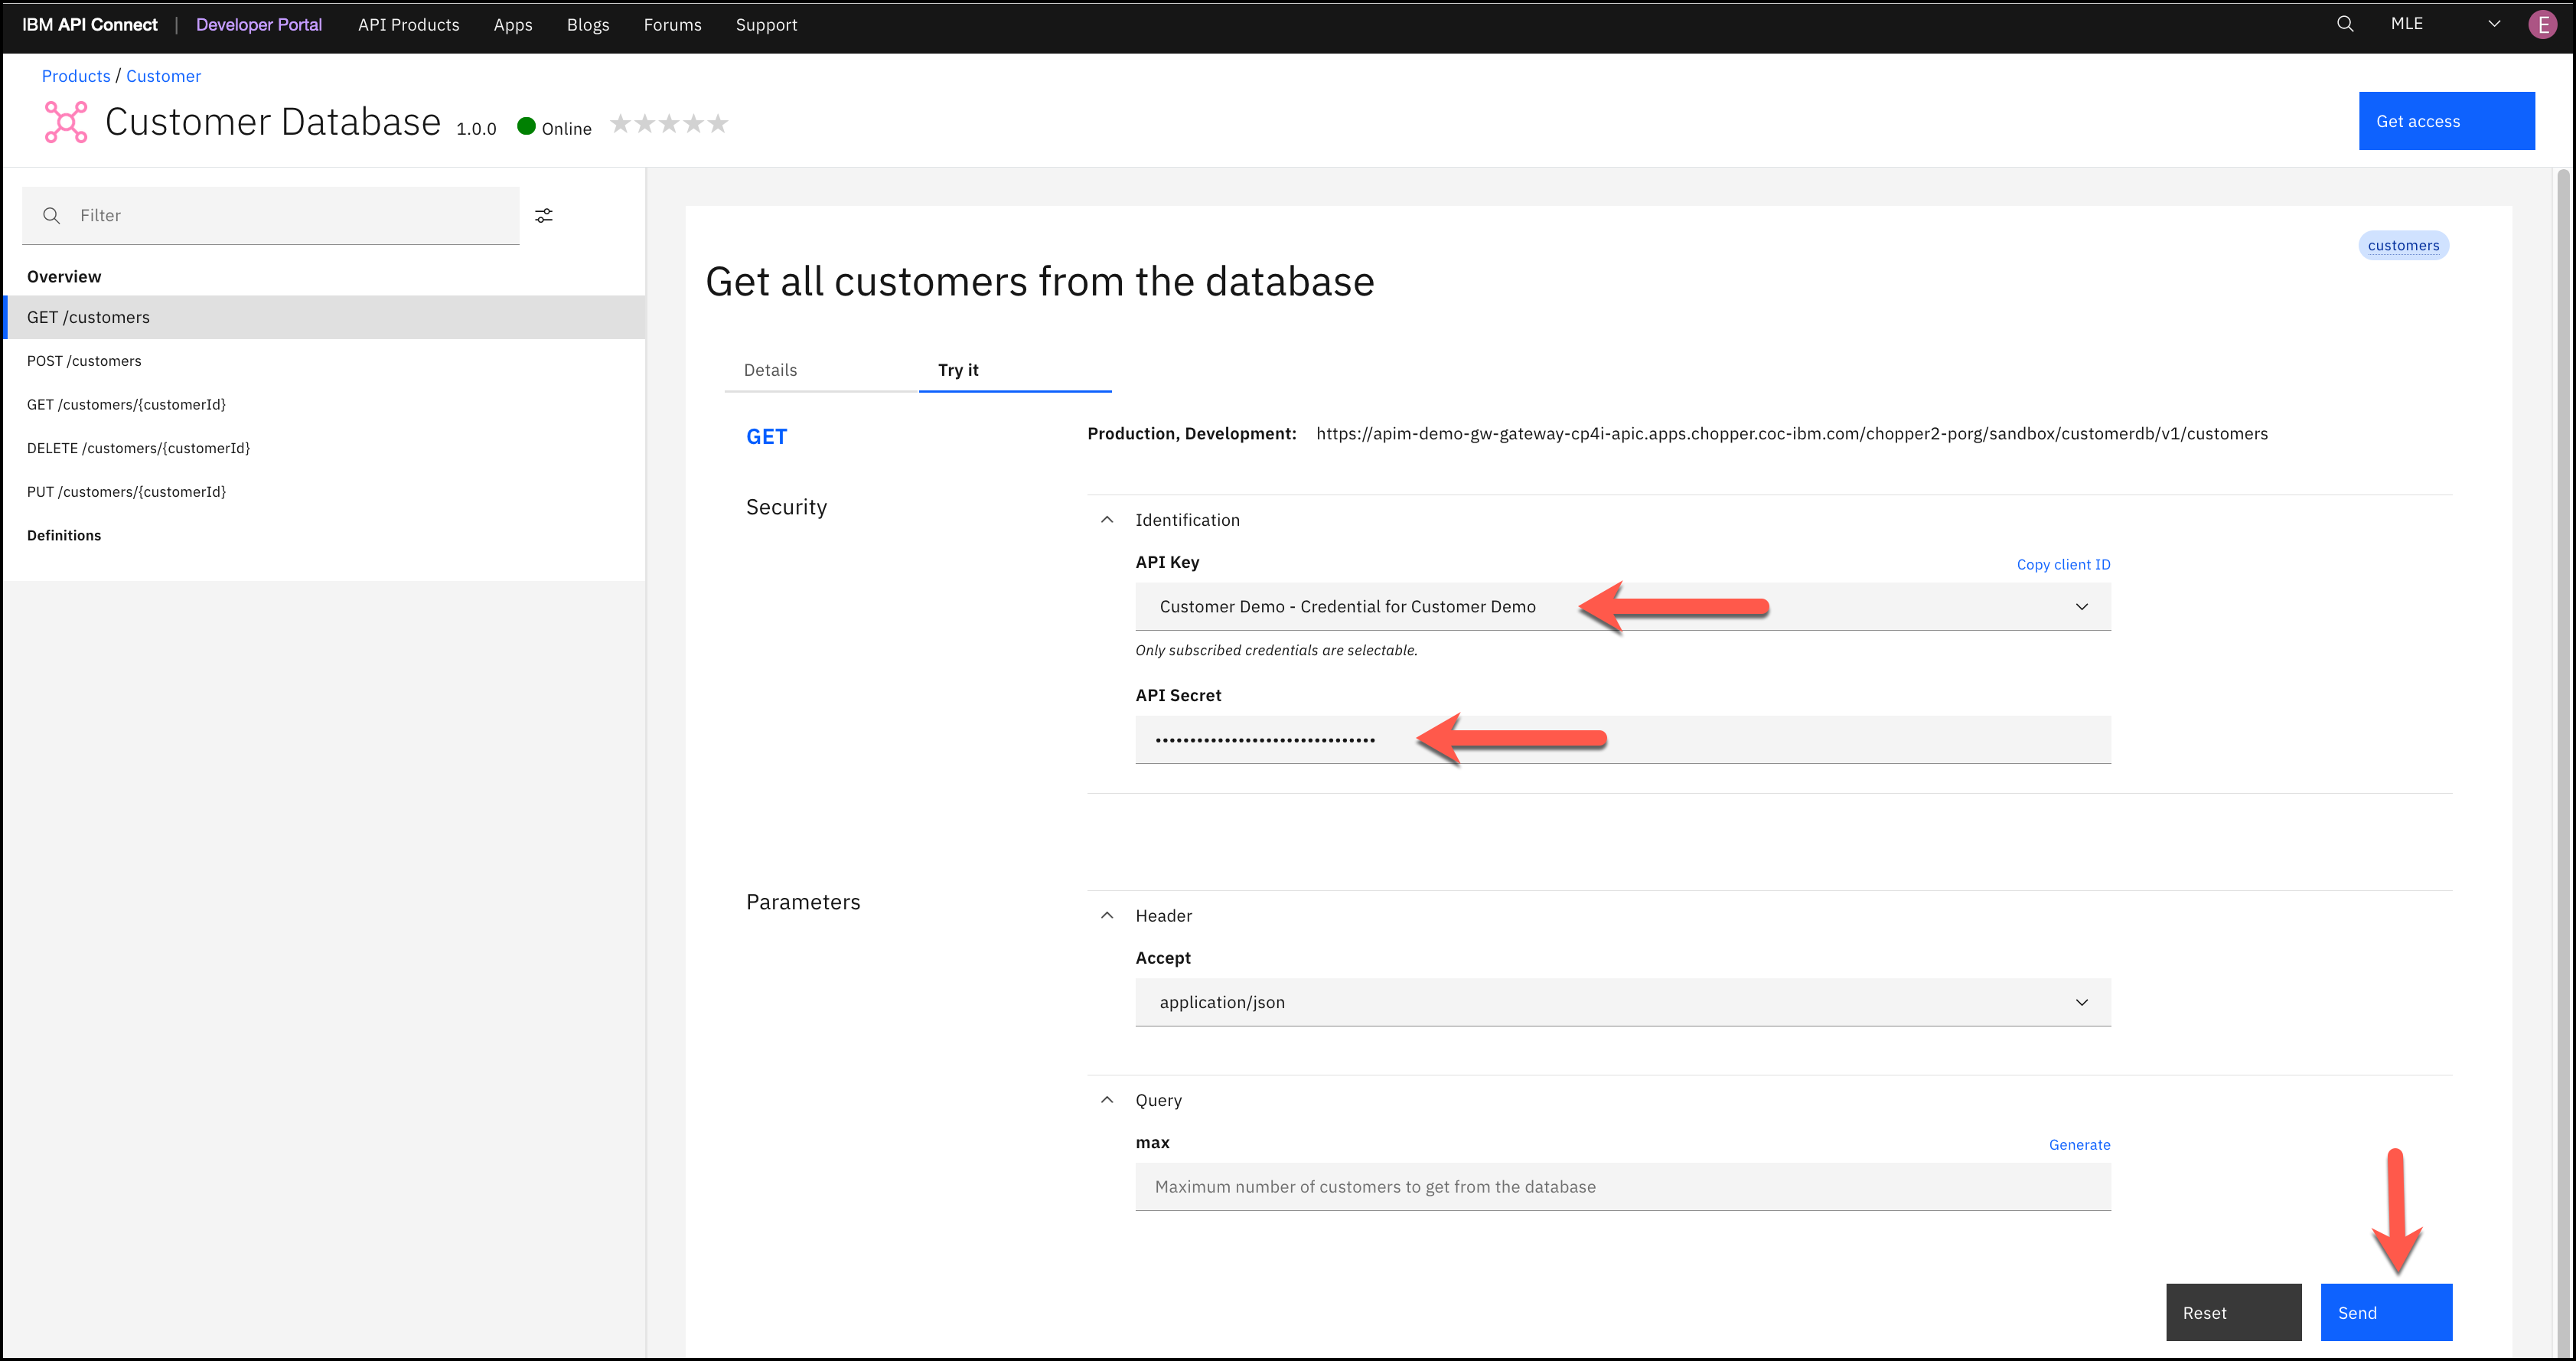Go to the Apps menu item
2576x1361 pixels.
[x=512, y=25]
